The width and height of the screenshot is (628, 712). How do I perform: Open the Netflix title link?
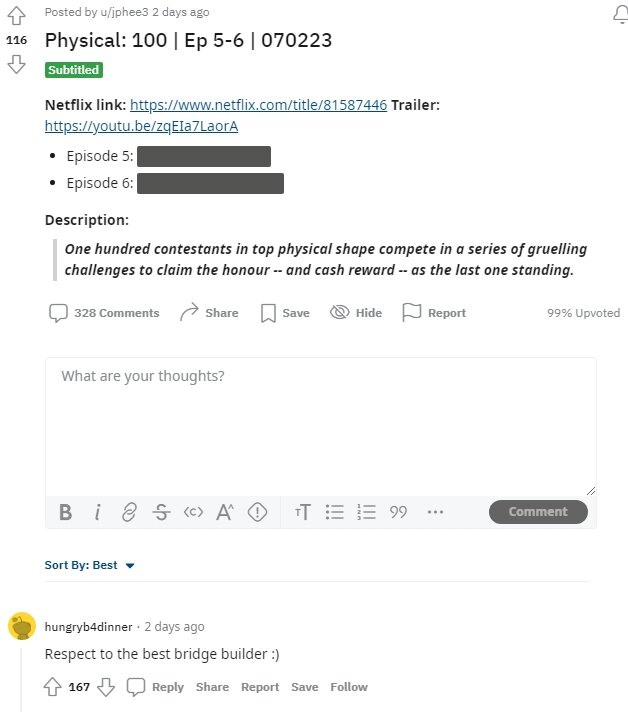pyautogui.click(x=258, y=105)
